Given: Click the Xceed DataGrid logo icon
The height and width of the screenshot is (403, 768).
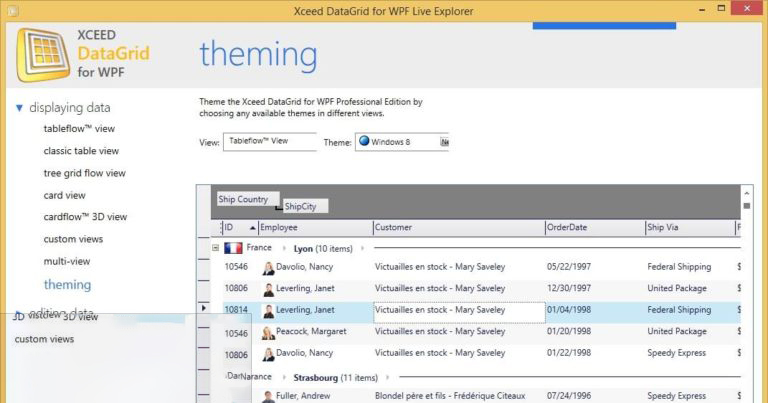Looking at the screenshot, I should point(43,54).
